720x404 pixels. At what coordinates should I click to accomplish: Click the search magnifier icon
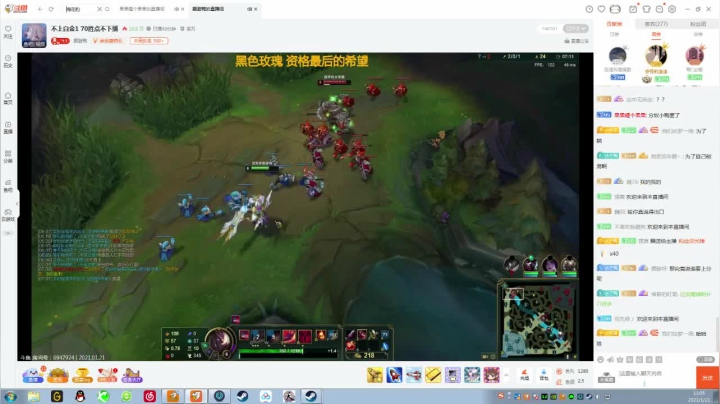click(107, 9)
